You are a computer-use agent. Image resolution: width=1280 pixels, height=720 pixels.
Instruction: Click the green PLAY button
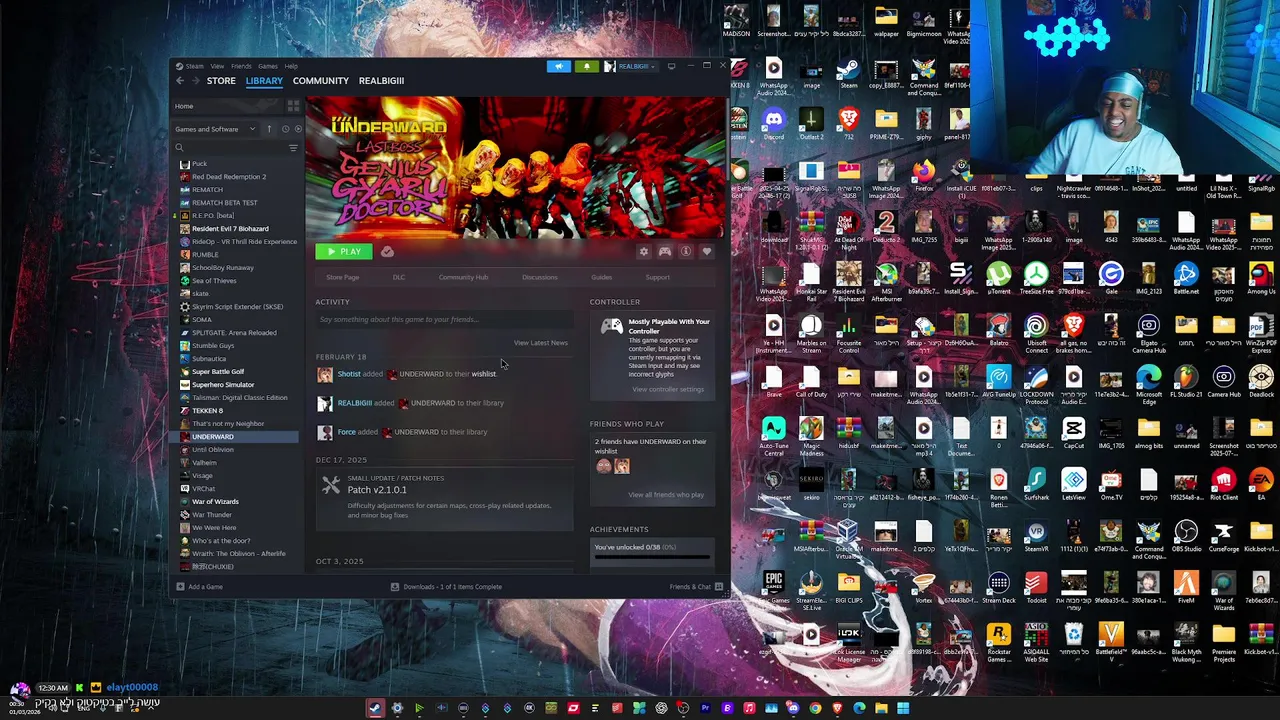[344, 252]
